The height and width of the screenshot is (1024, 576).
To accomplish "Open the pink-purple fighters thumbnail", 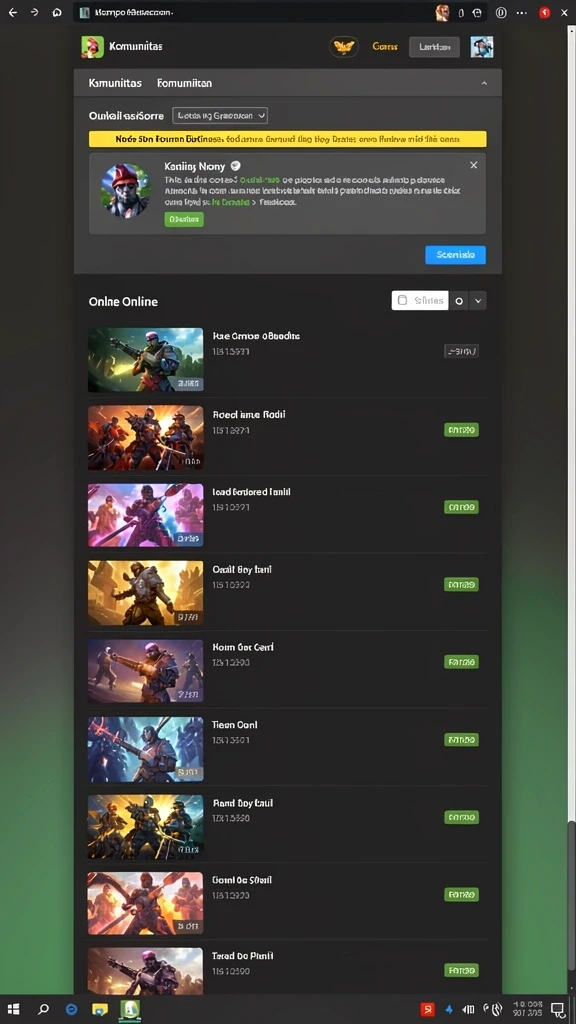I will click(146, 515).
